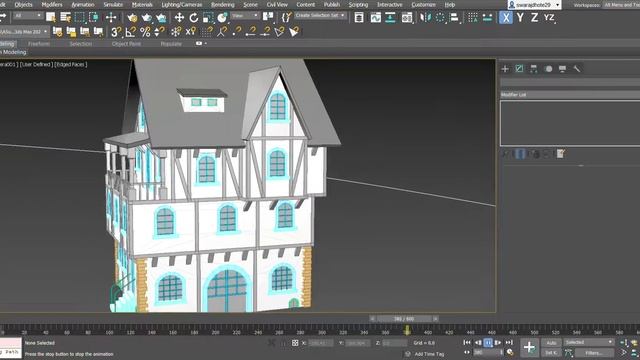The height and width of the screenshot is (360, 640).
Task: Open the Workspaces dropdown
Action: pos(621,5)
